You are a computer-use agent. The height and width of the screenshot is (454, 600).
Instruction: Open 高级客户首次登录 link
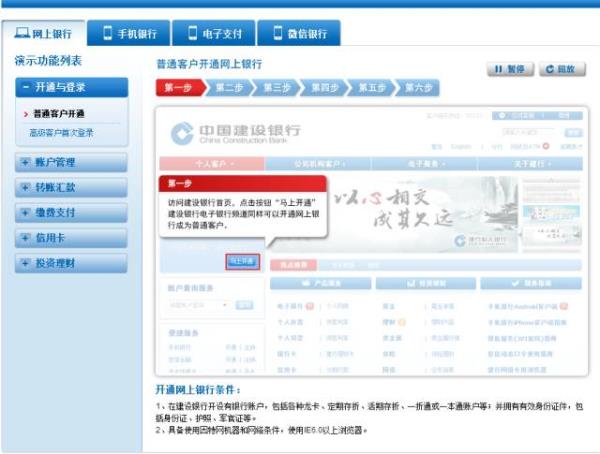pyautogui.click(x=62, y=132)
